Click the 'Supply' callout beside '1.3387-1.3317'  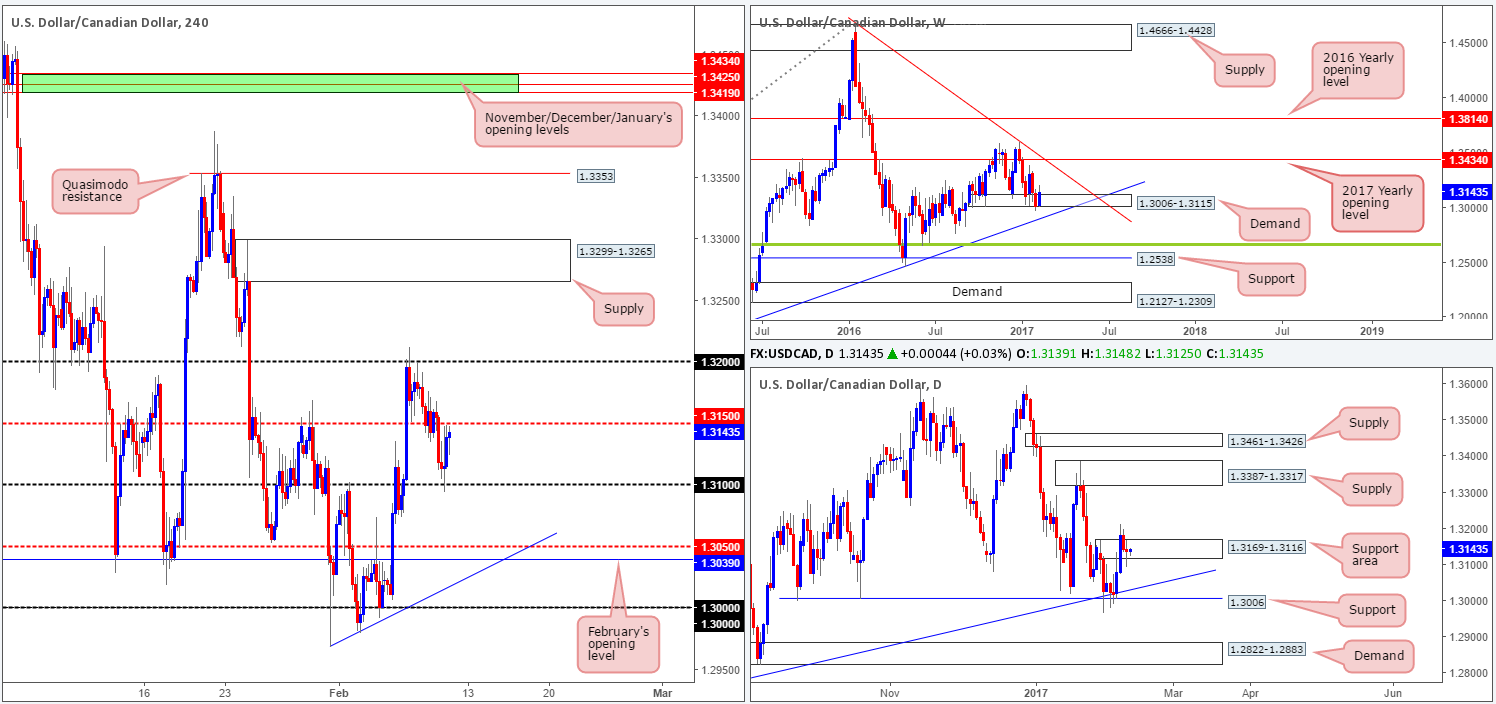pos(1371,488)
